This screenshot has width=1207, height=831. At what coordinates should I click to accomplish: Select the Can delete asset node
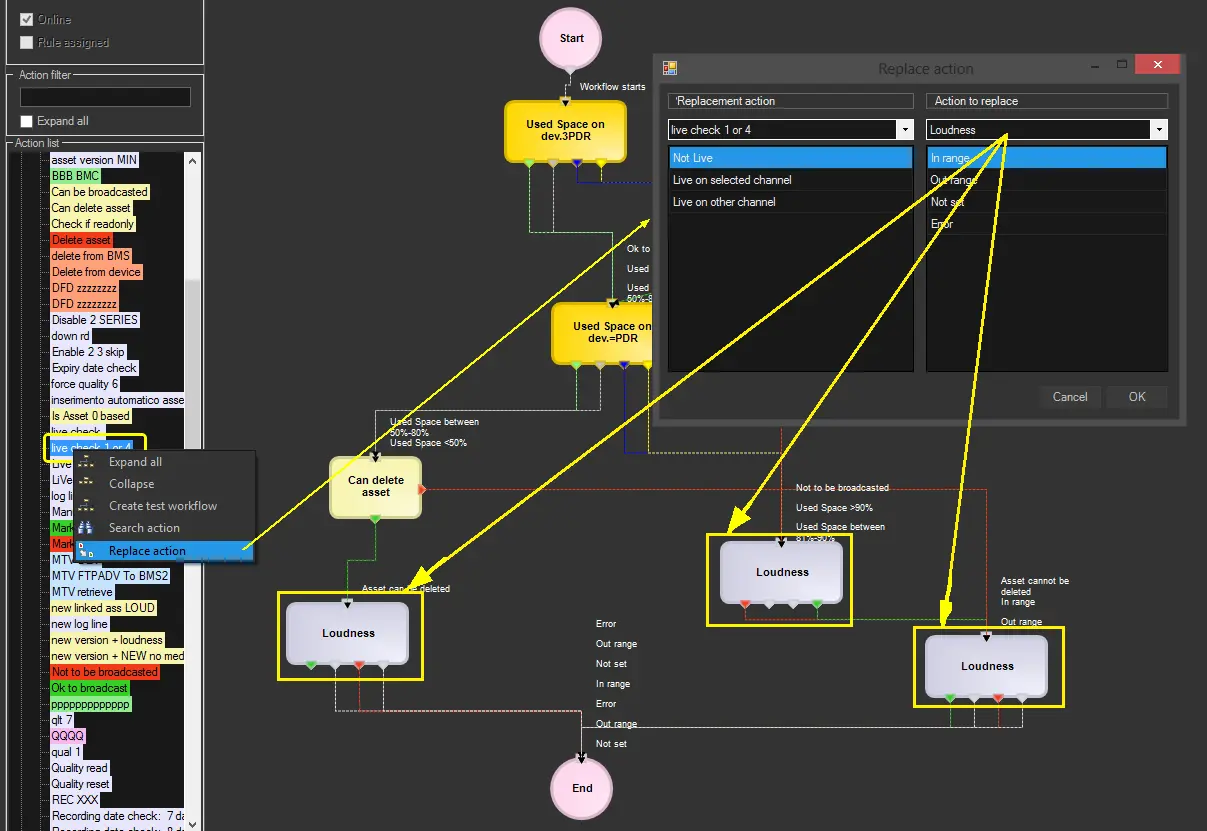point(375,487)
